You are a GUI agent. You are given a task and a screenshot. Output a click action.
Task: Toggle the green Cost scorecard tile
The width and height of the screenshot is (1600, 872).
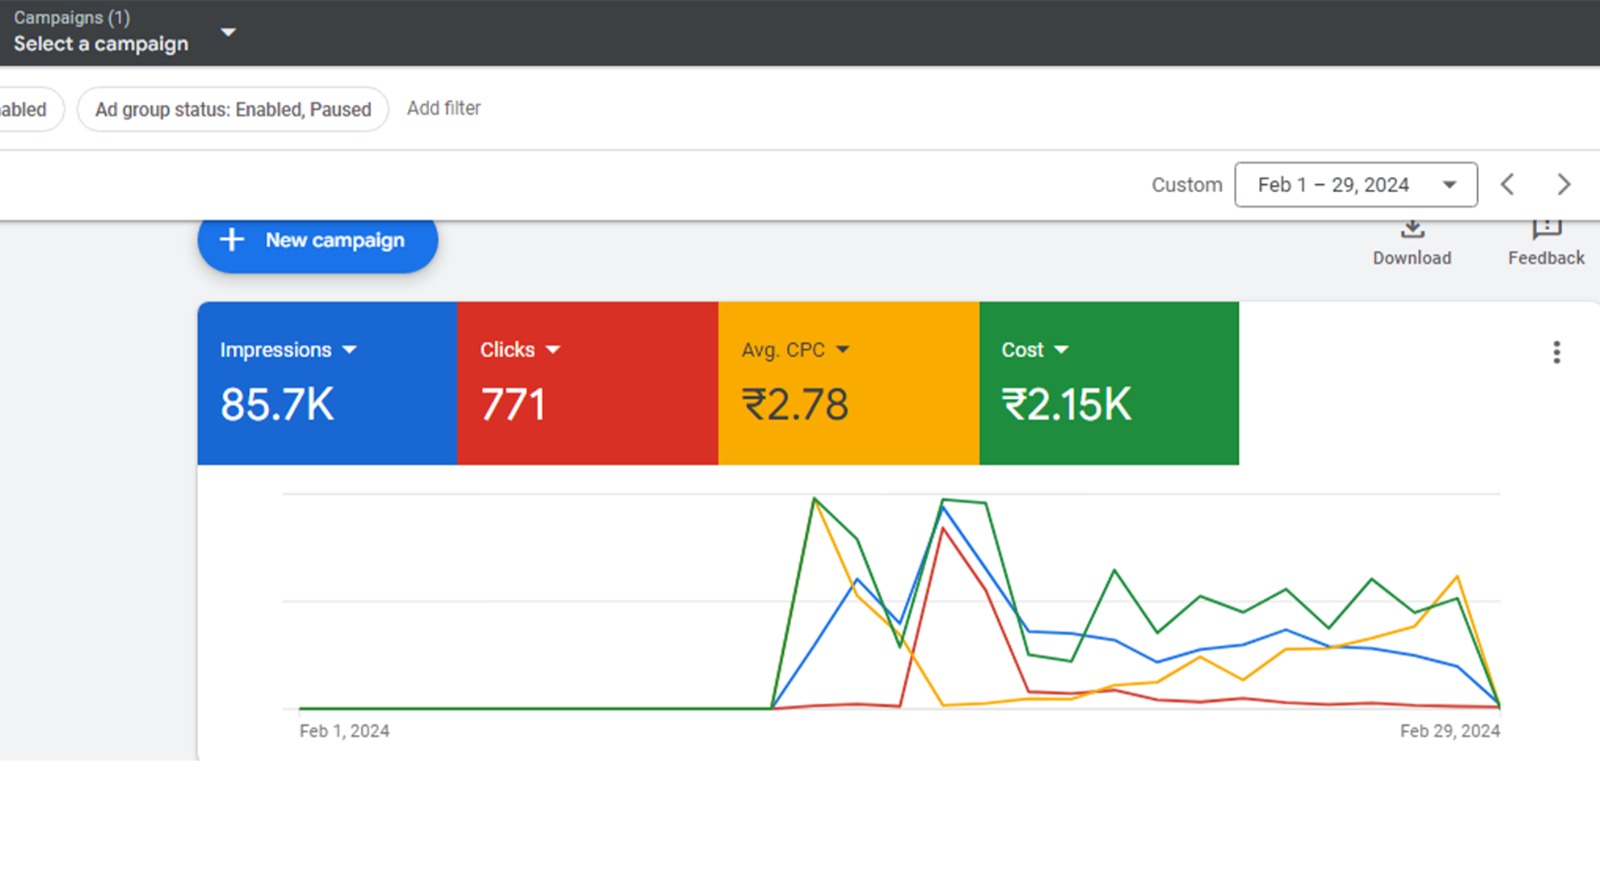click(1108, 384)
